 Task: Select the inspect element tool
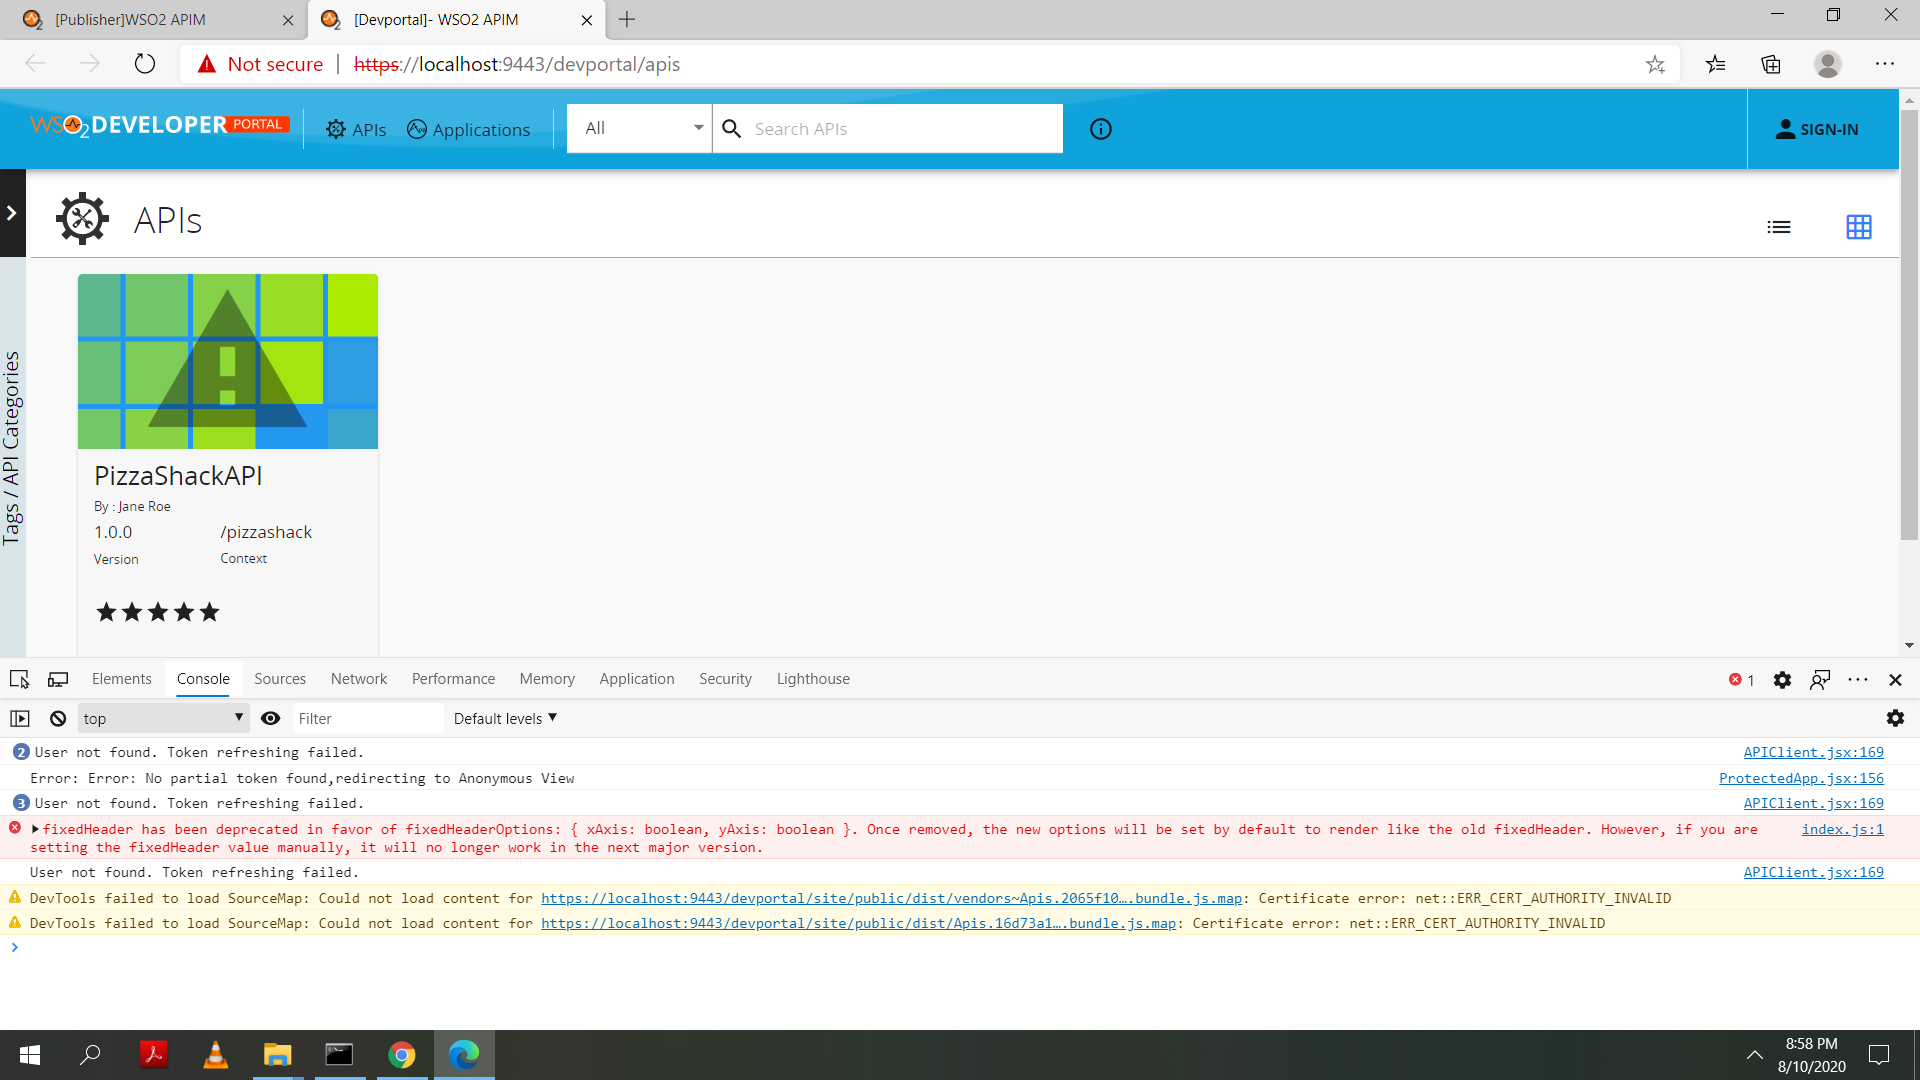pyautogui.click(x=18, y=679)
